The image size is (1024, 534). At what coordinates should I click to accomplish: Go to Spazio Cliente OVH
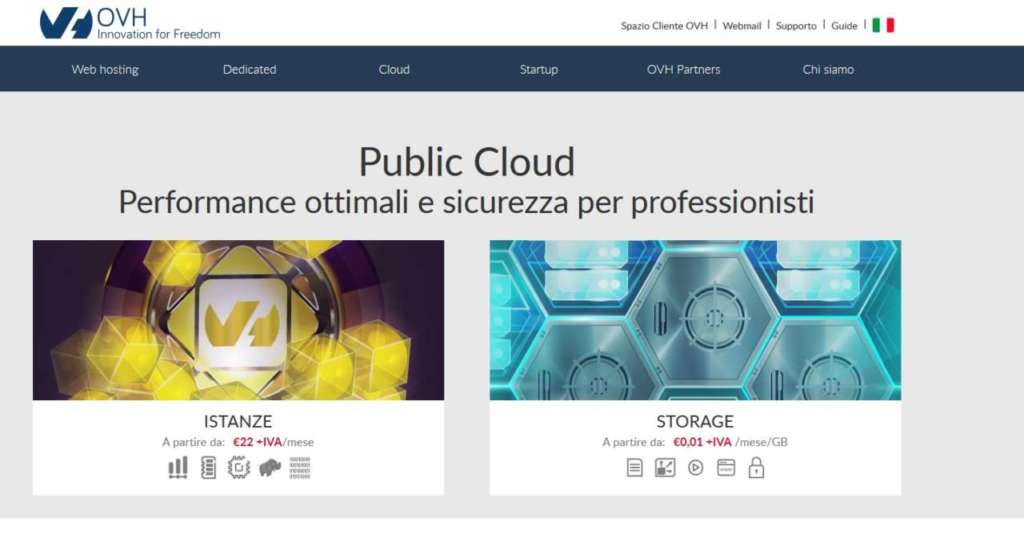tap(664, 26)
